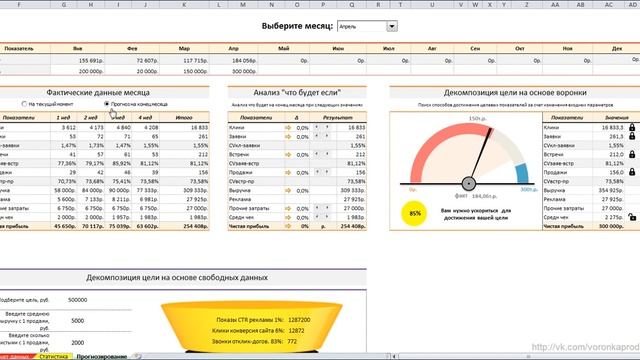The image size is (640, 360).
Task: Click right spinner arrow in Средн чек what-if row
Action: [327, 218]
